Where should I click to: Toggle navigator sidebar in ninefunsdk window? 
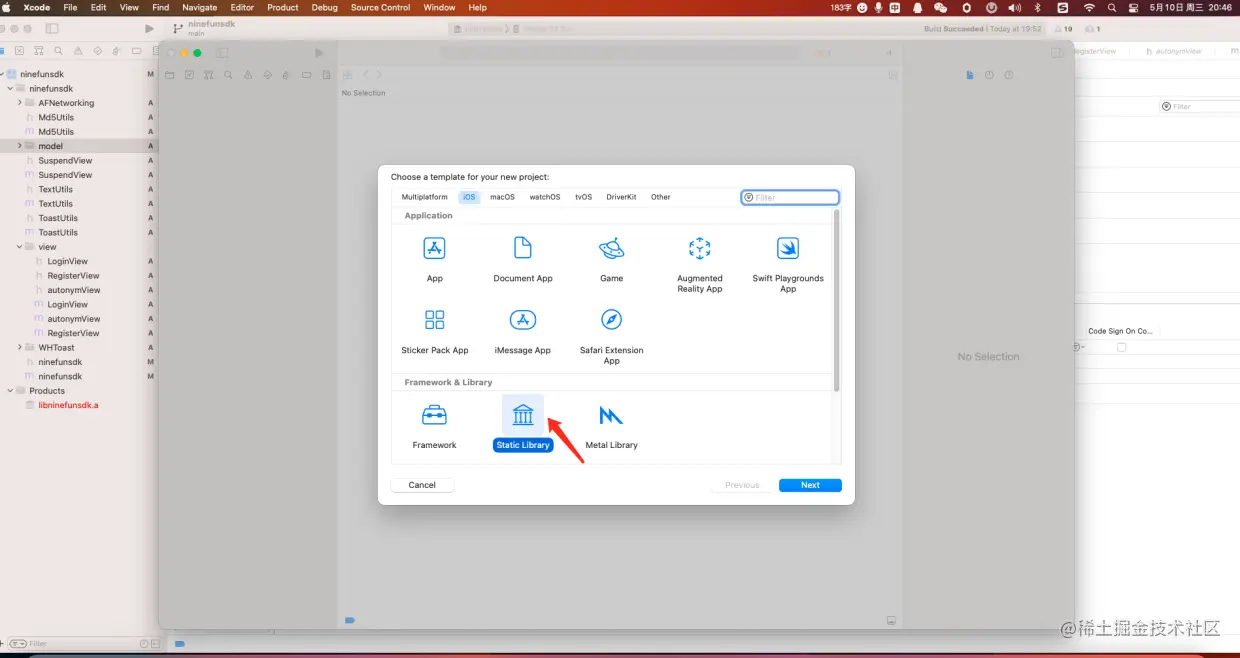click(x=52, y=29)
